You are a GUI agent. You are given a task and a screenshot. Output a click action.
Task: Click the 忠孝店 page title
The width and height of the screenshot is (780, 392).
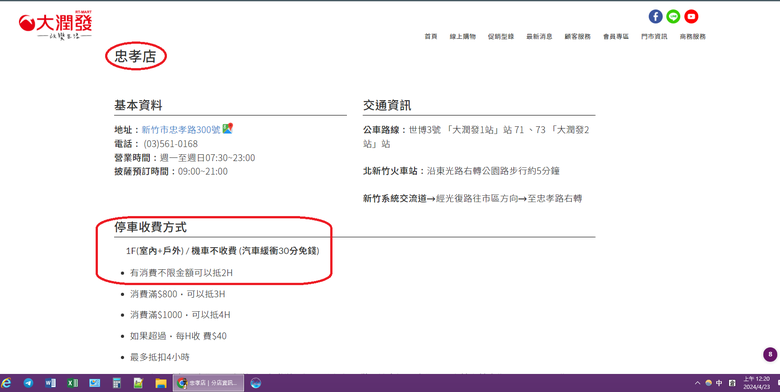click(x=135, y=56)
